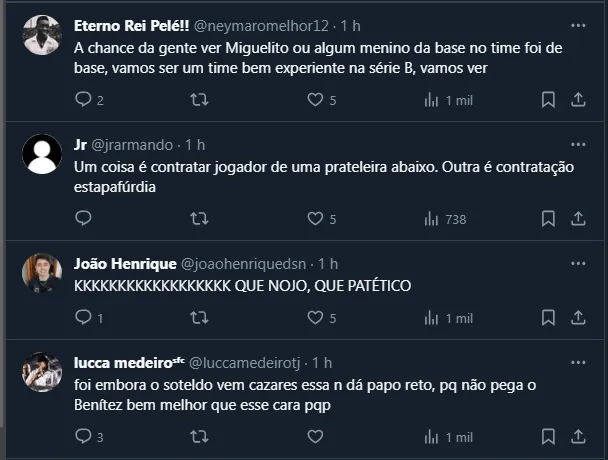This screenshot has height=460, width=608.
Task: Share Eterno Rei Pelé's tweet
Action: point(578,100)
